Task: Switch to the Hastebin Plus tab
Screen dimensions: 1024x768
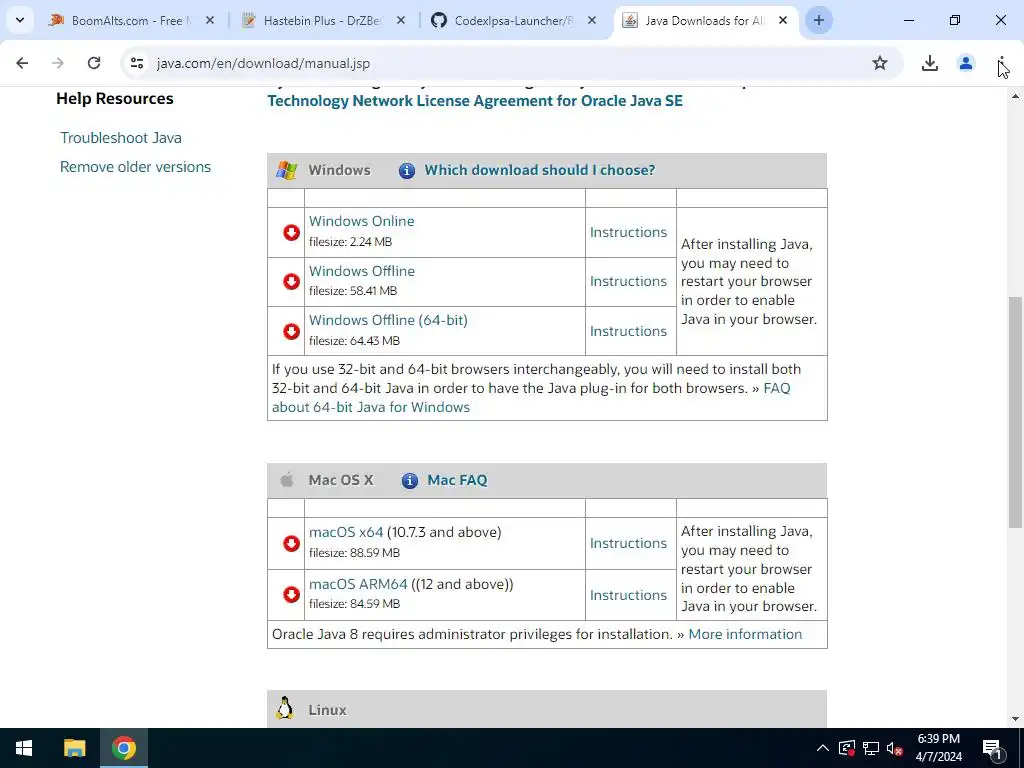Action: [x=321, y=20]
